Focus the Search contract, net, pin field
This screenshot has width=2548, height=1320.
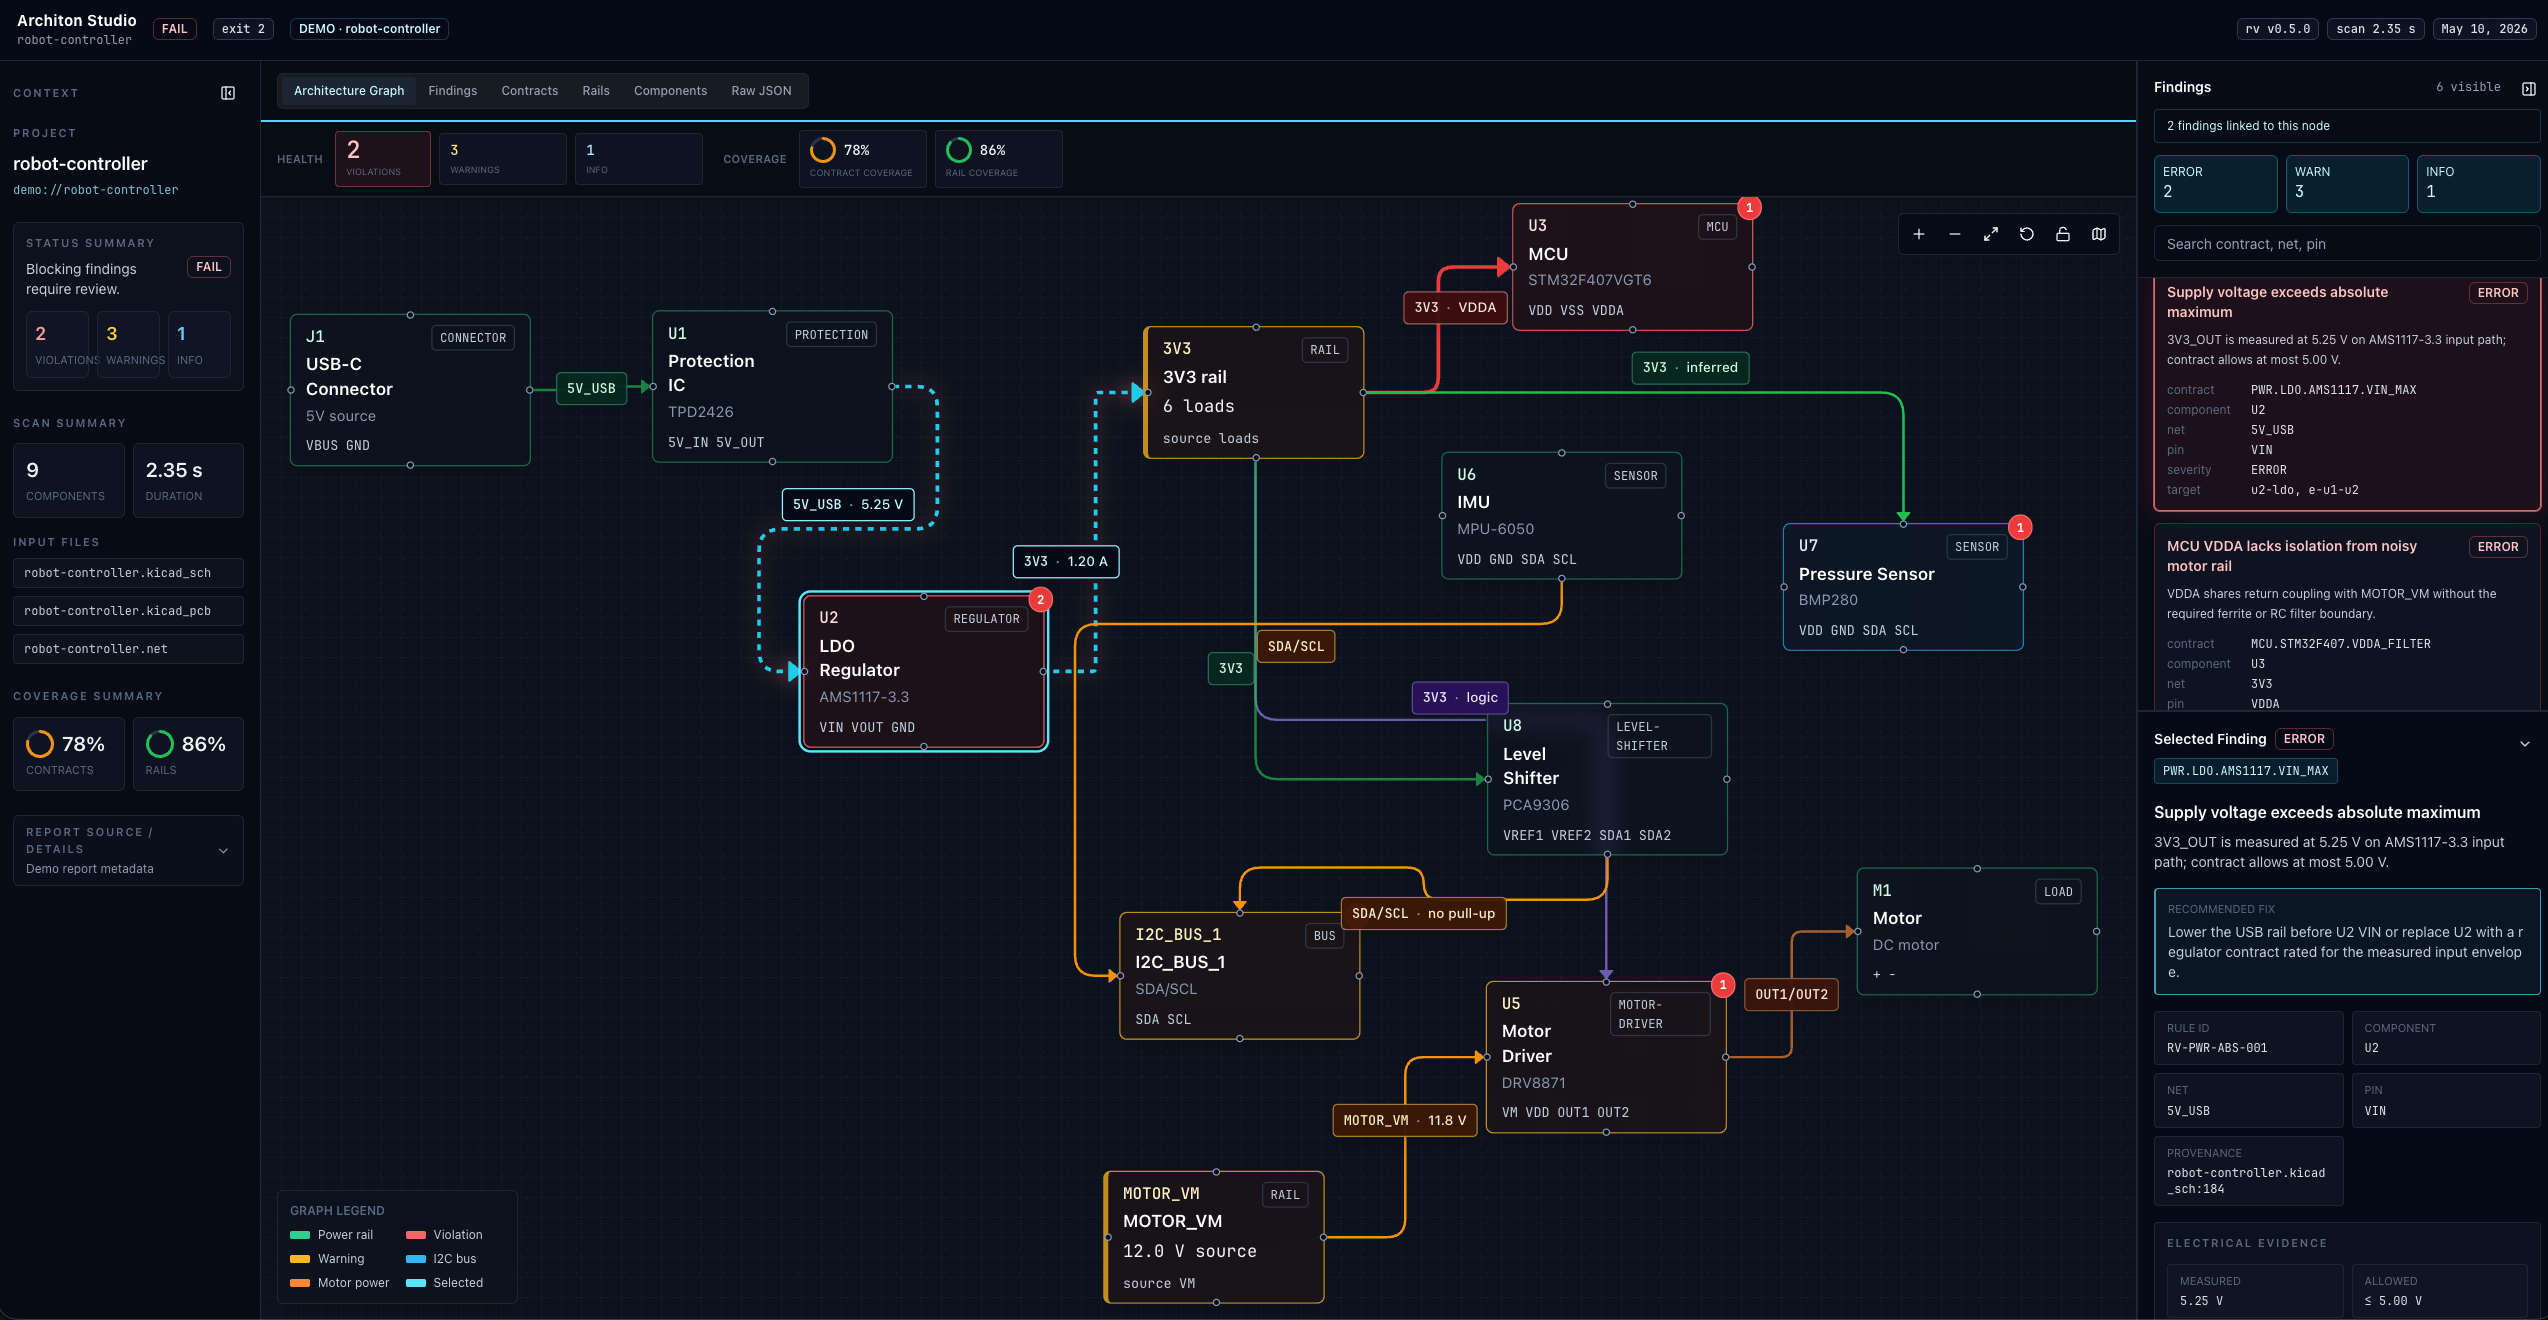[2346, 244]
